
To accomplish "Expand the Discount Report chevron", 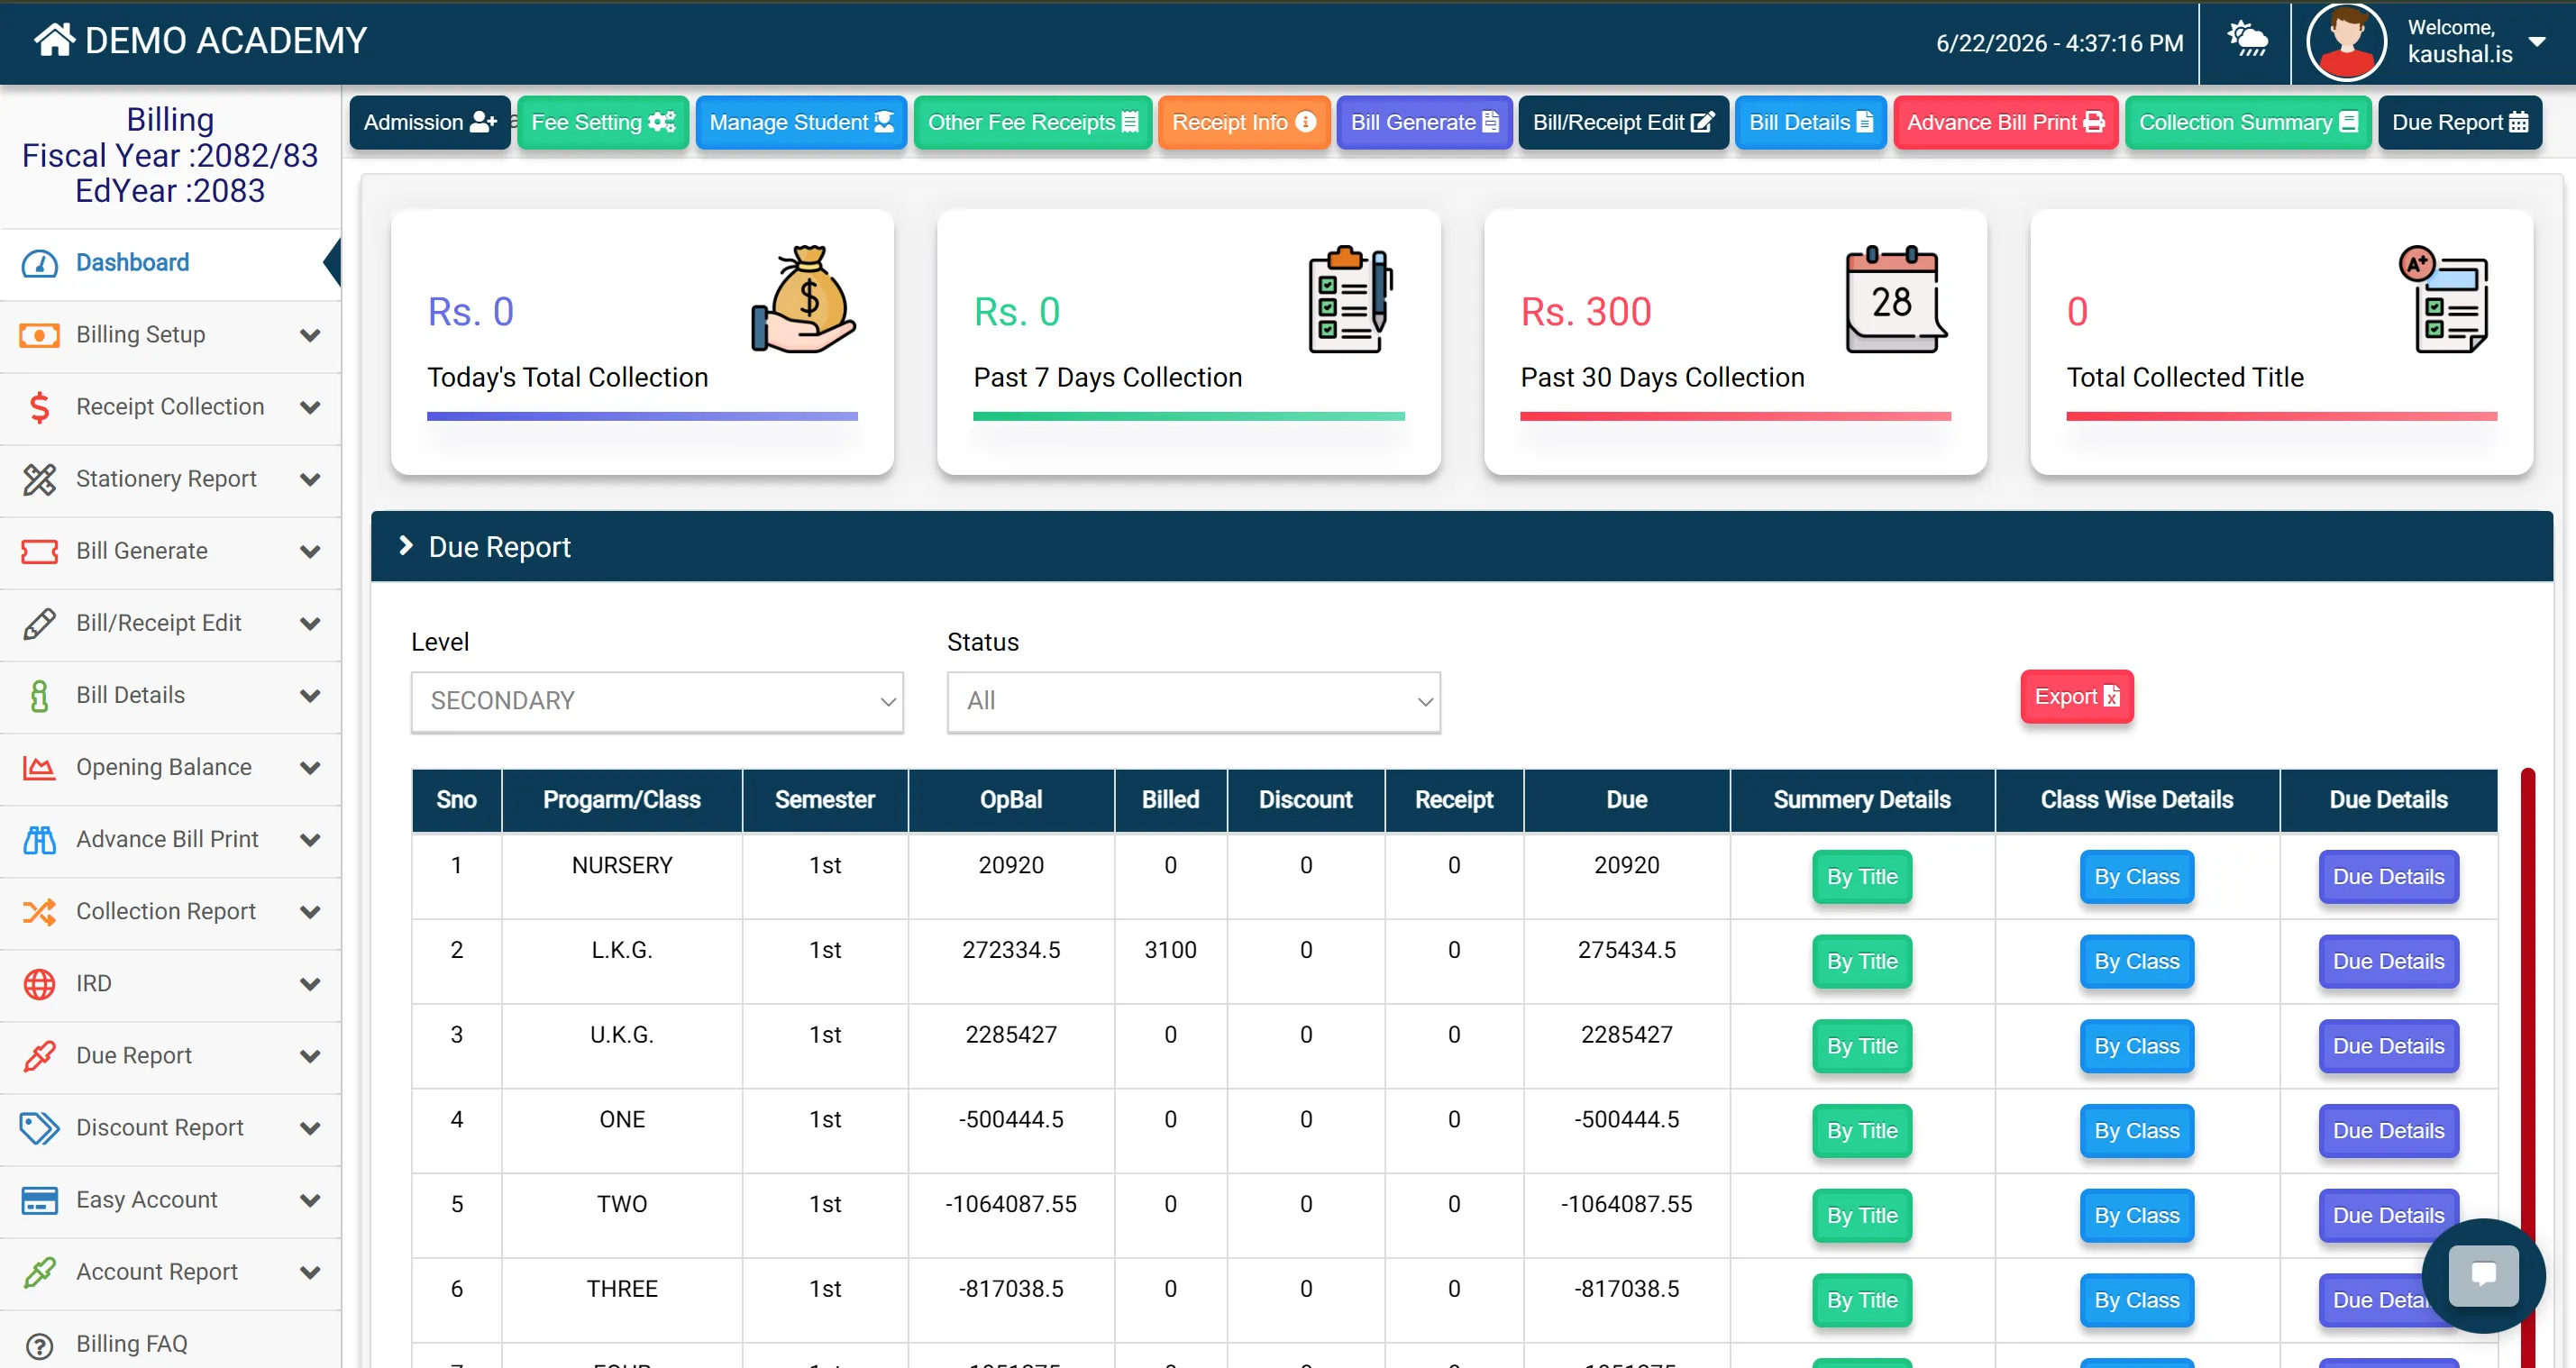I will click(310, 1127).
